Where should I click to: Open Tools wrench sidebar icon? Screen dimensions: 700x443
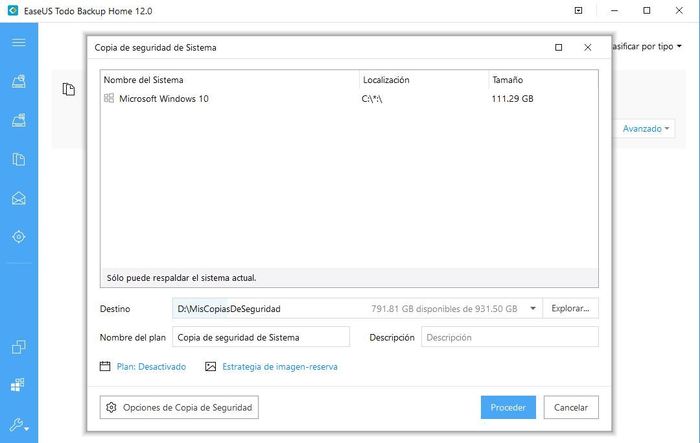(x=19, y=424)
